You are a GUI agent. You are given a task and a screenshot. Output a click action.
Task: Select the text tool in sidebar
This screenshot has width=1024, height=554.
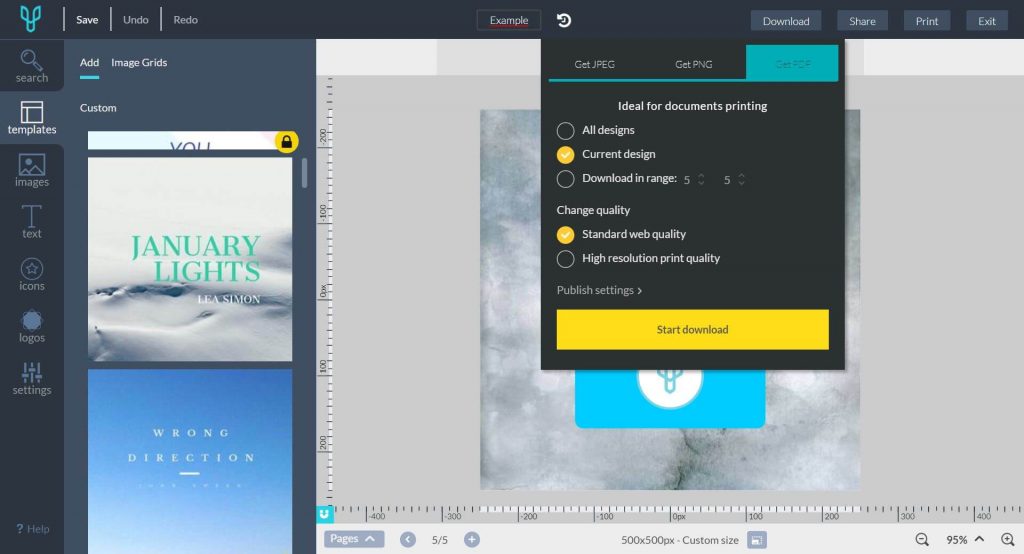click(31, 222)
